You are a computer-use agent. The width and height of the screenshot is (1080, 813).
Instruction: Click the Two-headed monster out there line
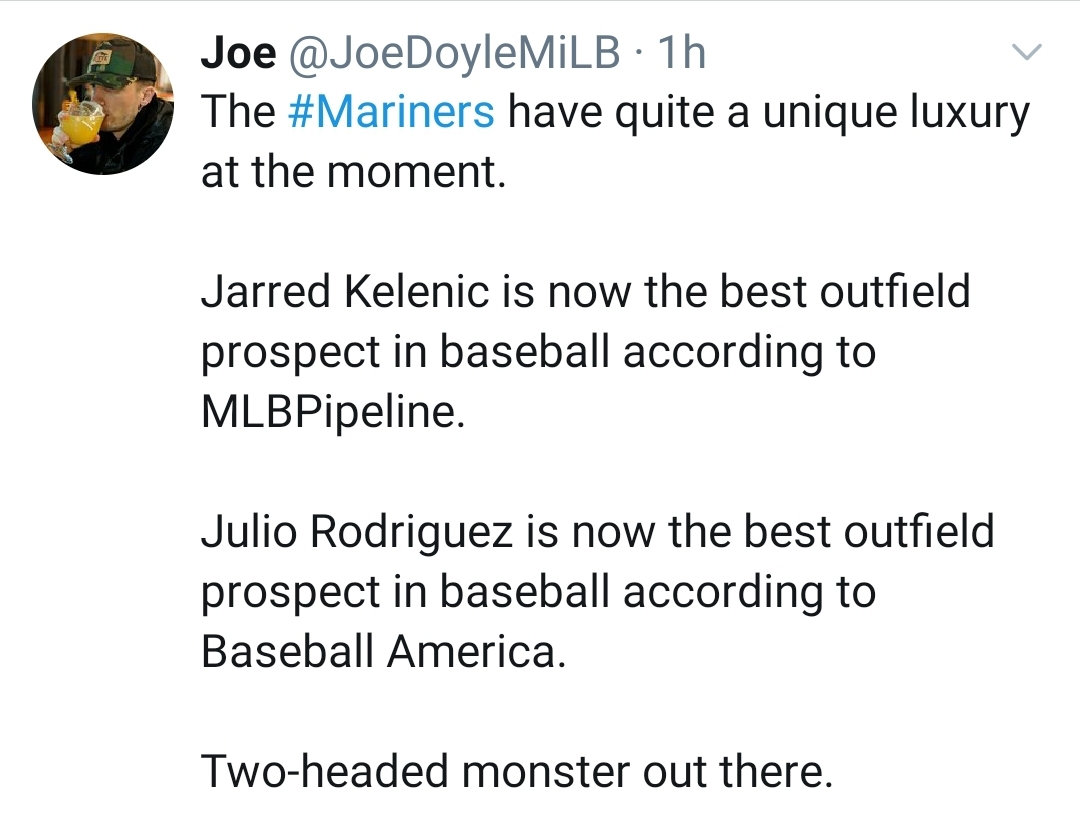pyautogui.click(x=517, y=771)
